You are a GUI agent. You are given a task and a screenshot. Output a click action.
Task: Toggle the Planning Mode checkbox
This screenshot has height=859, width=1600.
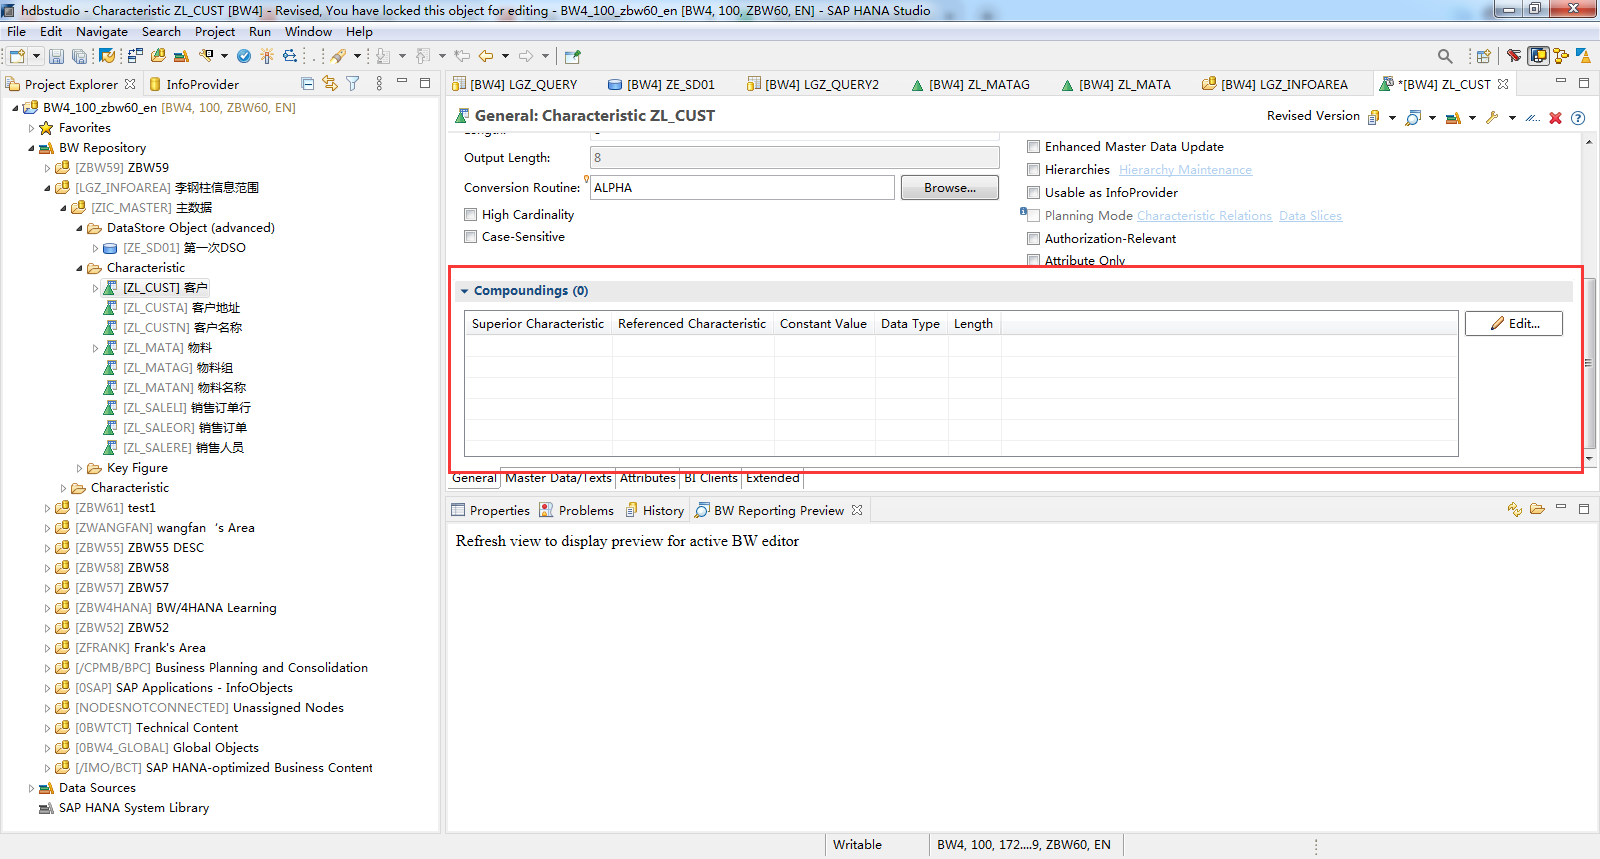point(1033,216)
